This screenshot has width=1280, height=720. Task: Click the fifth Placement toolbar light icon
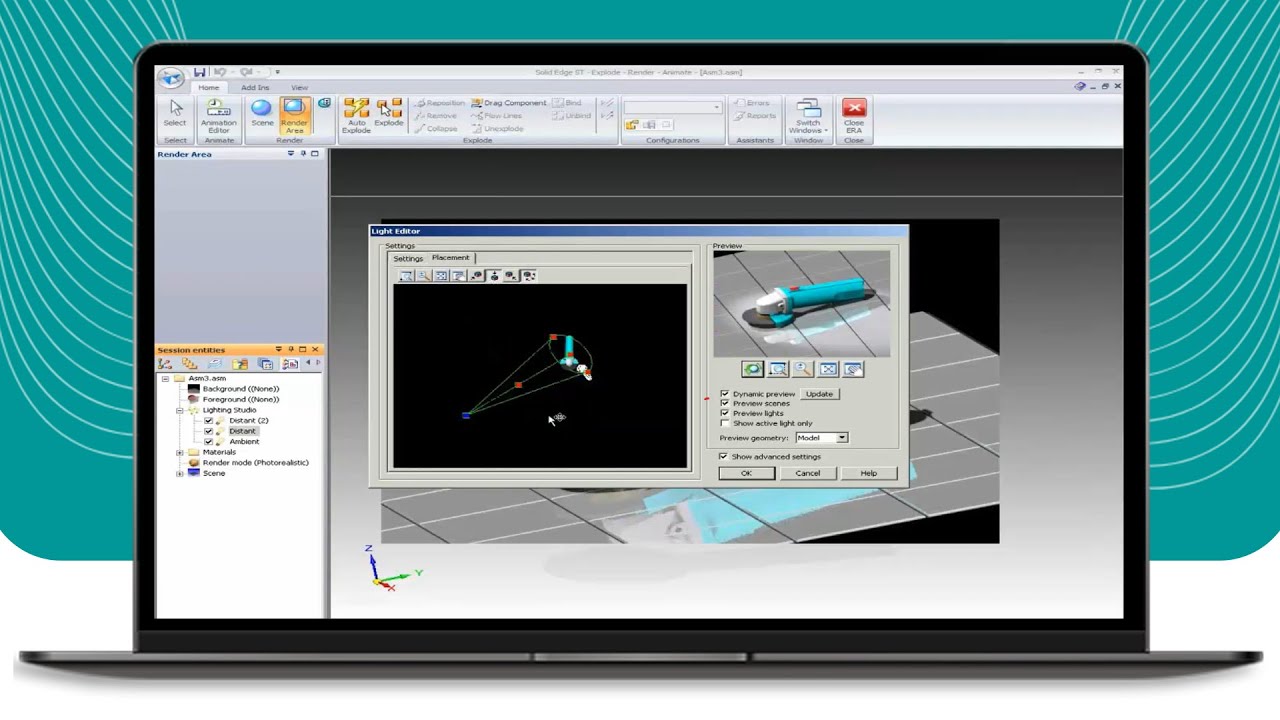coord(476,276)
